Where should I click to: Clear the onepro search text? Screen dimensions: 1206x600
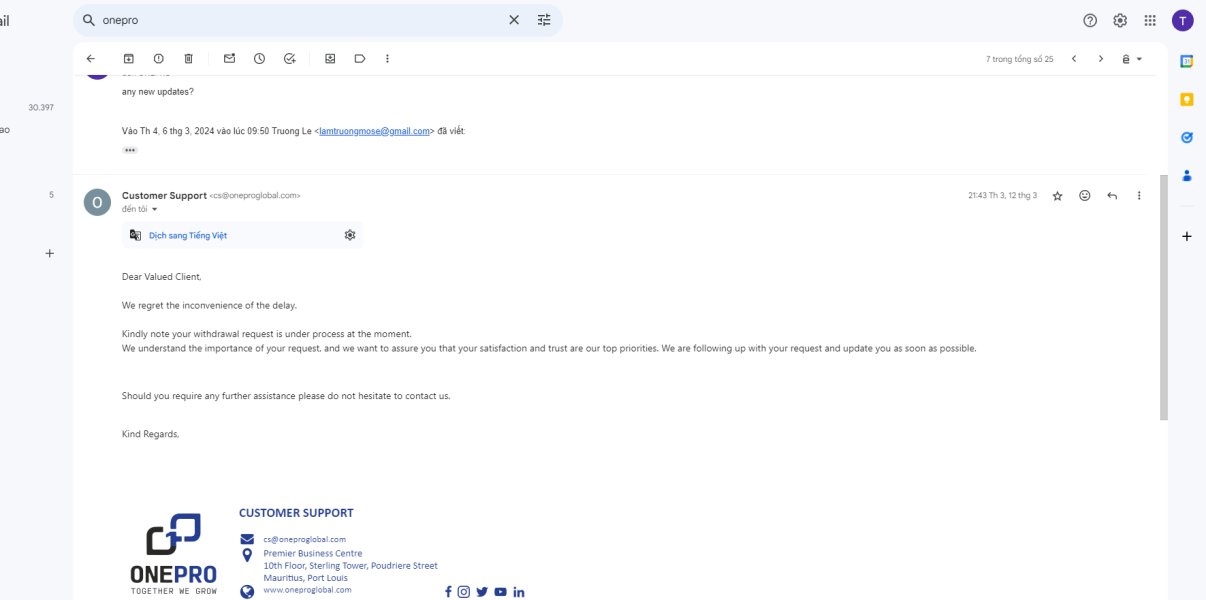point(514,20)
